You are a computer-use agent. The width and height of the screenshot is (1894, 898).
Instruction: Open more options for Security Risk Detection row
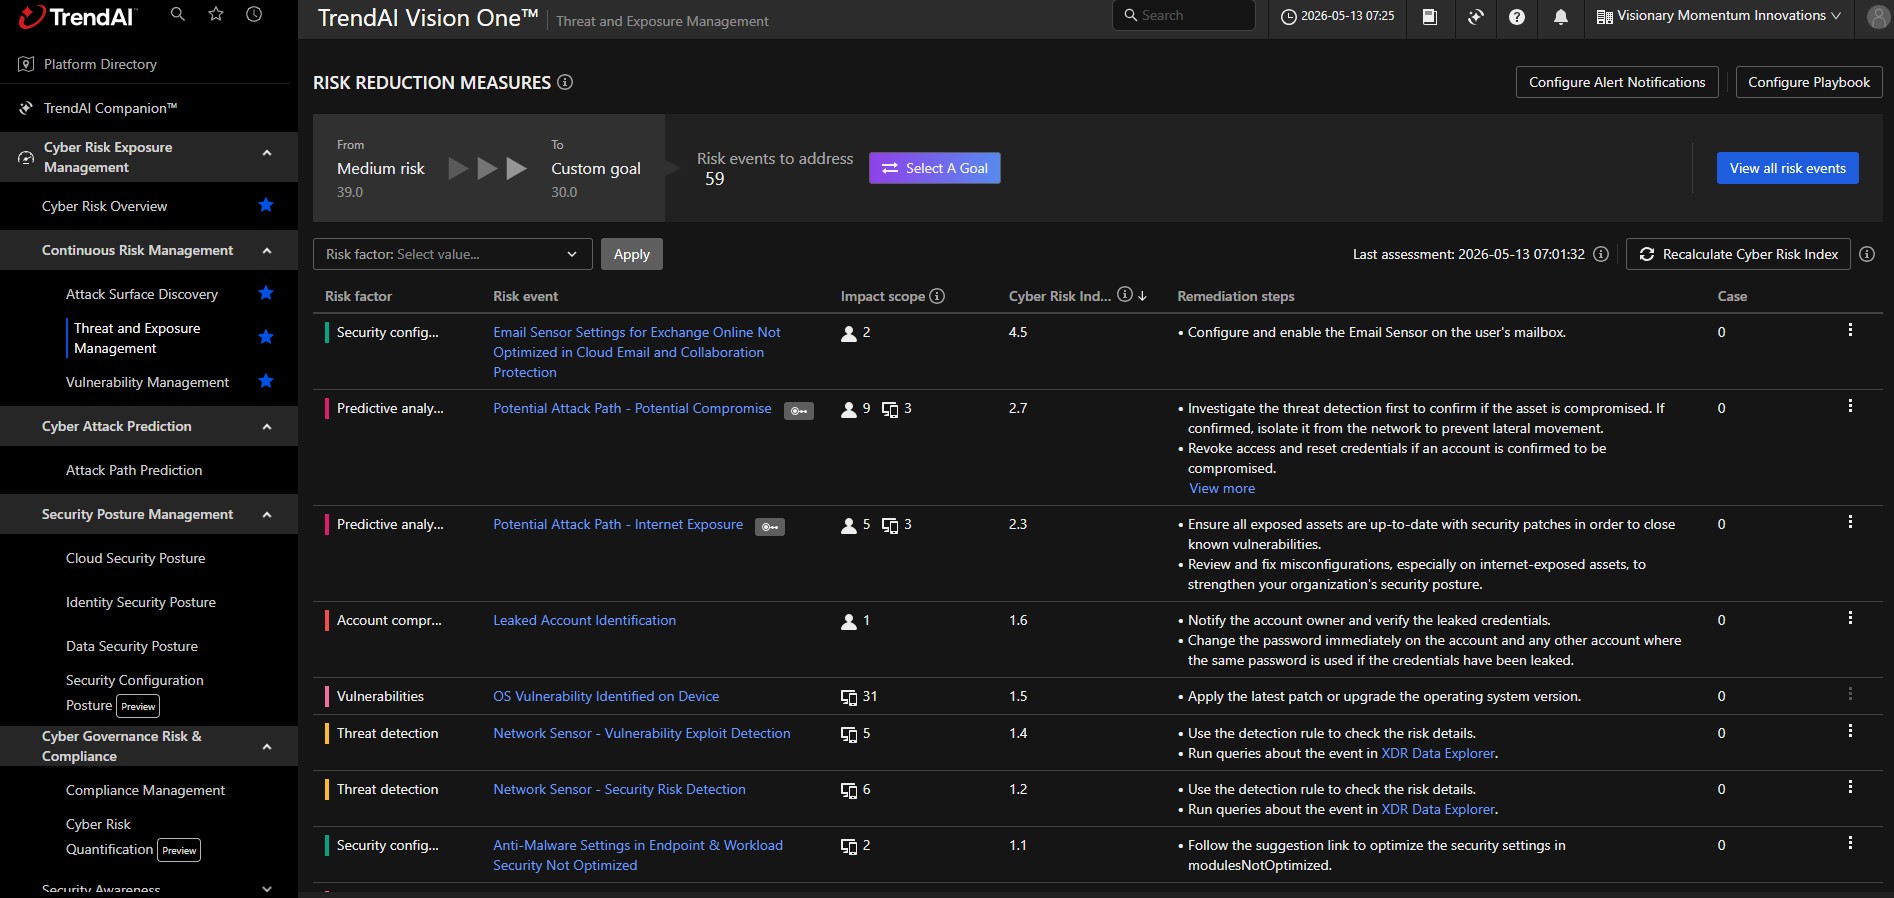1850,787
